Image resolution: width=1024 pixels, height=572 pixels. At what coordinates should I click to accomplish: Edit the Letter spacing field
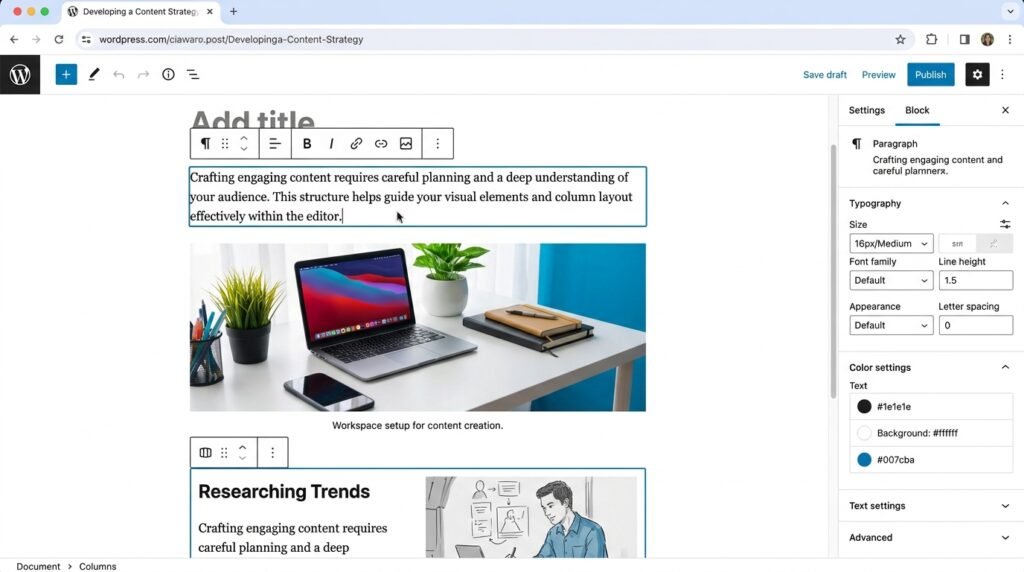coord(976,325)
